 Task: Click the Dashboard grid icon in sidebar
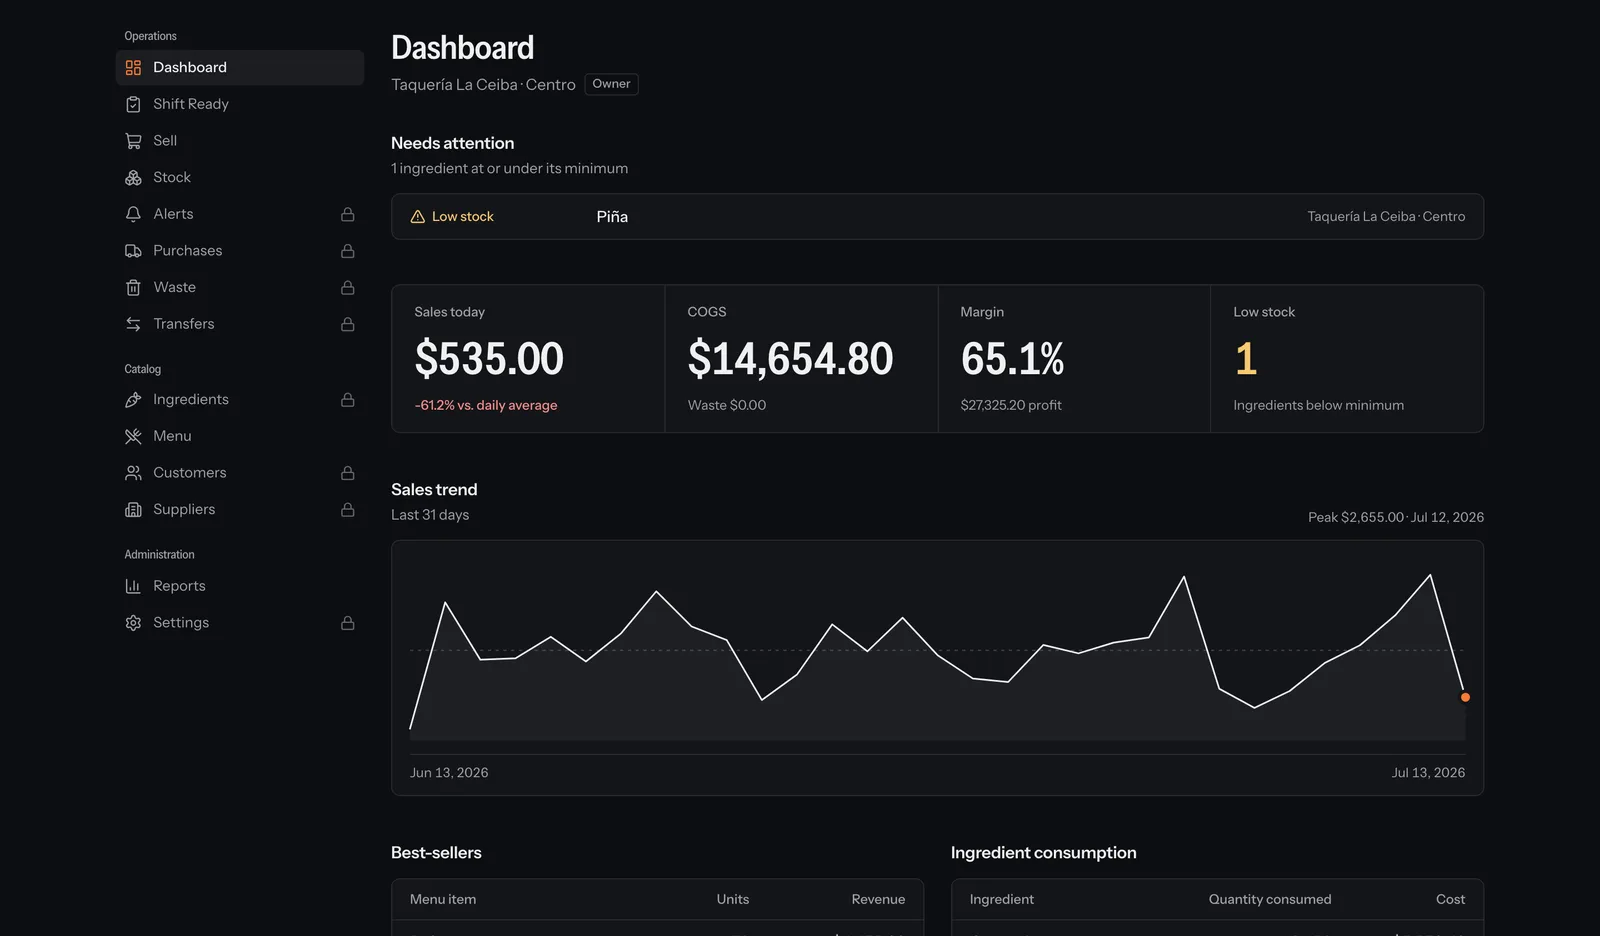(x=133, y=68)
